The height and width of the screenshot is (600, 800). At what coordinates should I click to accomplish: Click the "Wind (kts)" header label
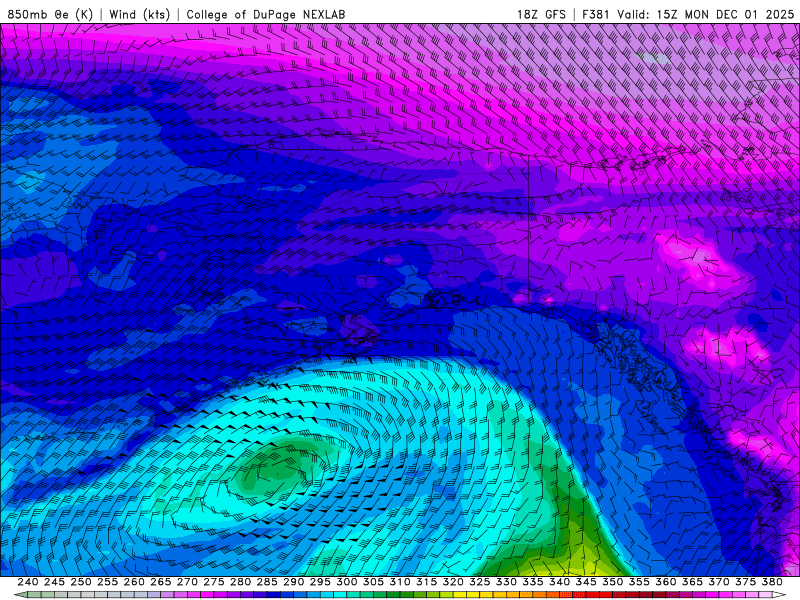coord(139,14)
